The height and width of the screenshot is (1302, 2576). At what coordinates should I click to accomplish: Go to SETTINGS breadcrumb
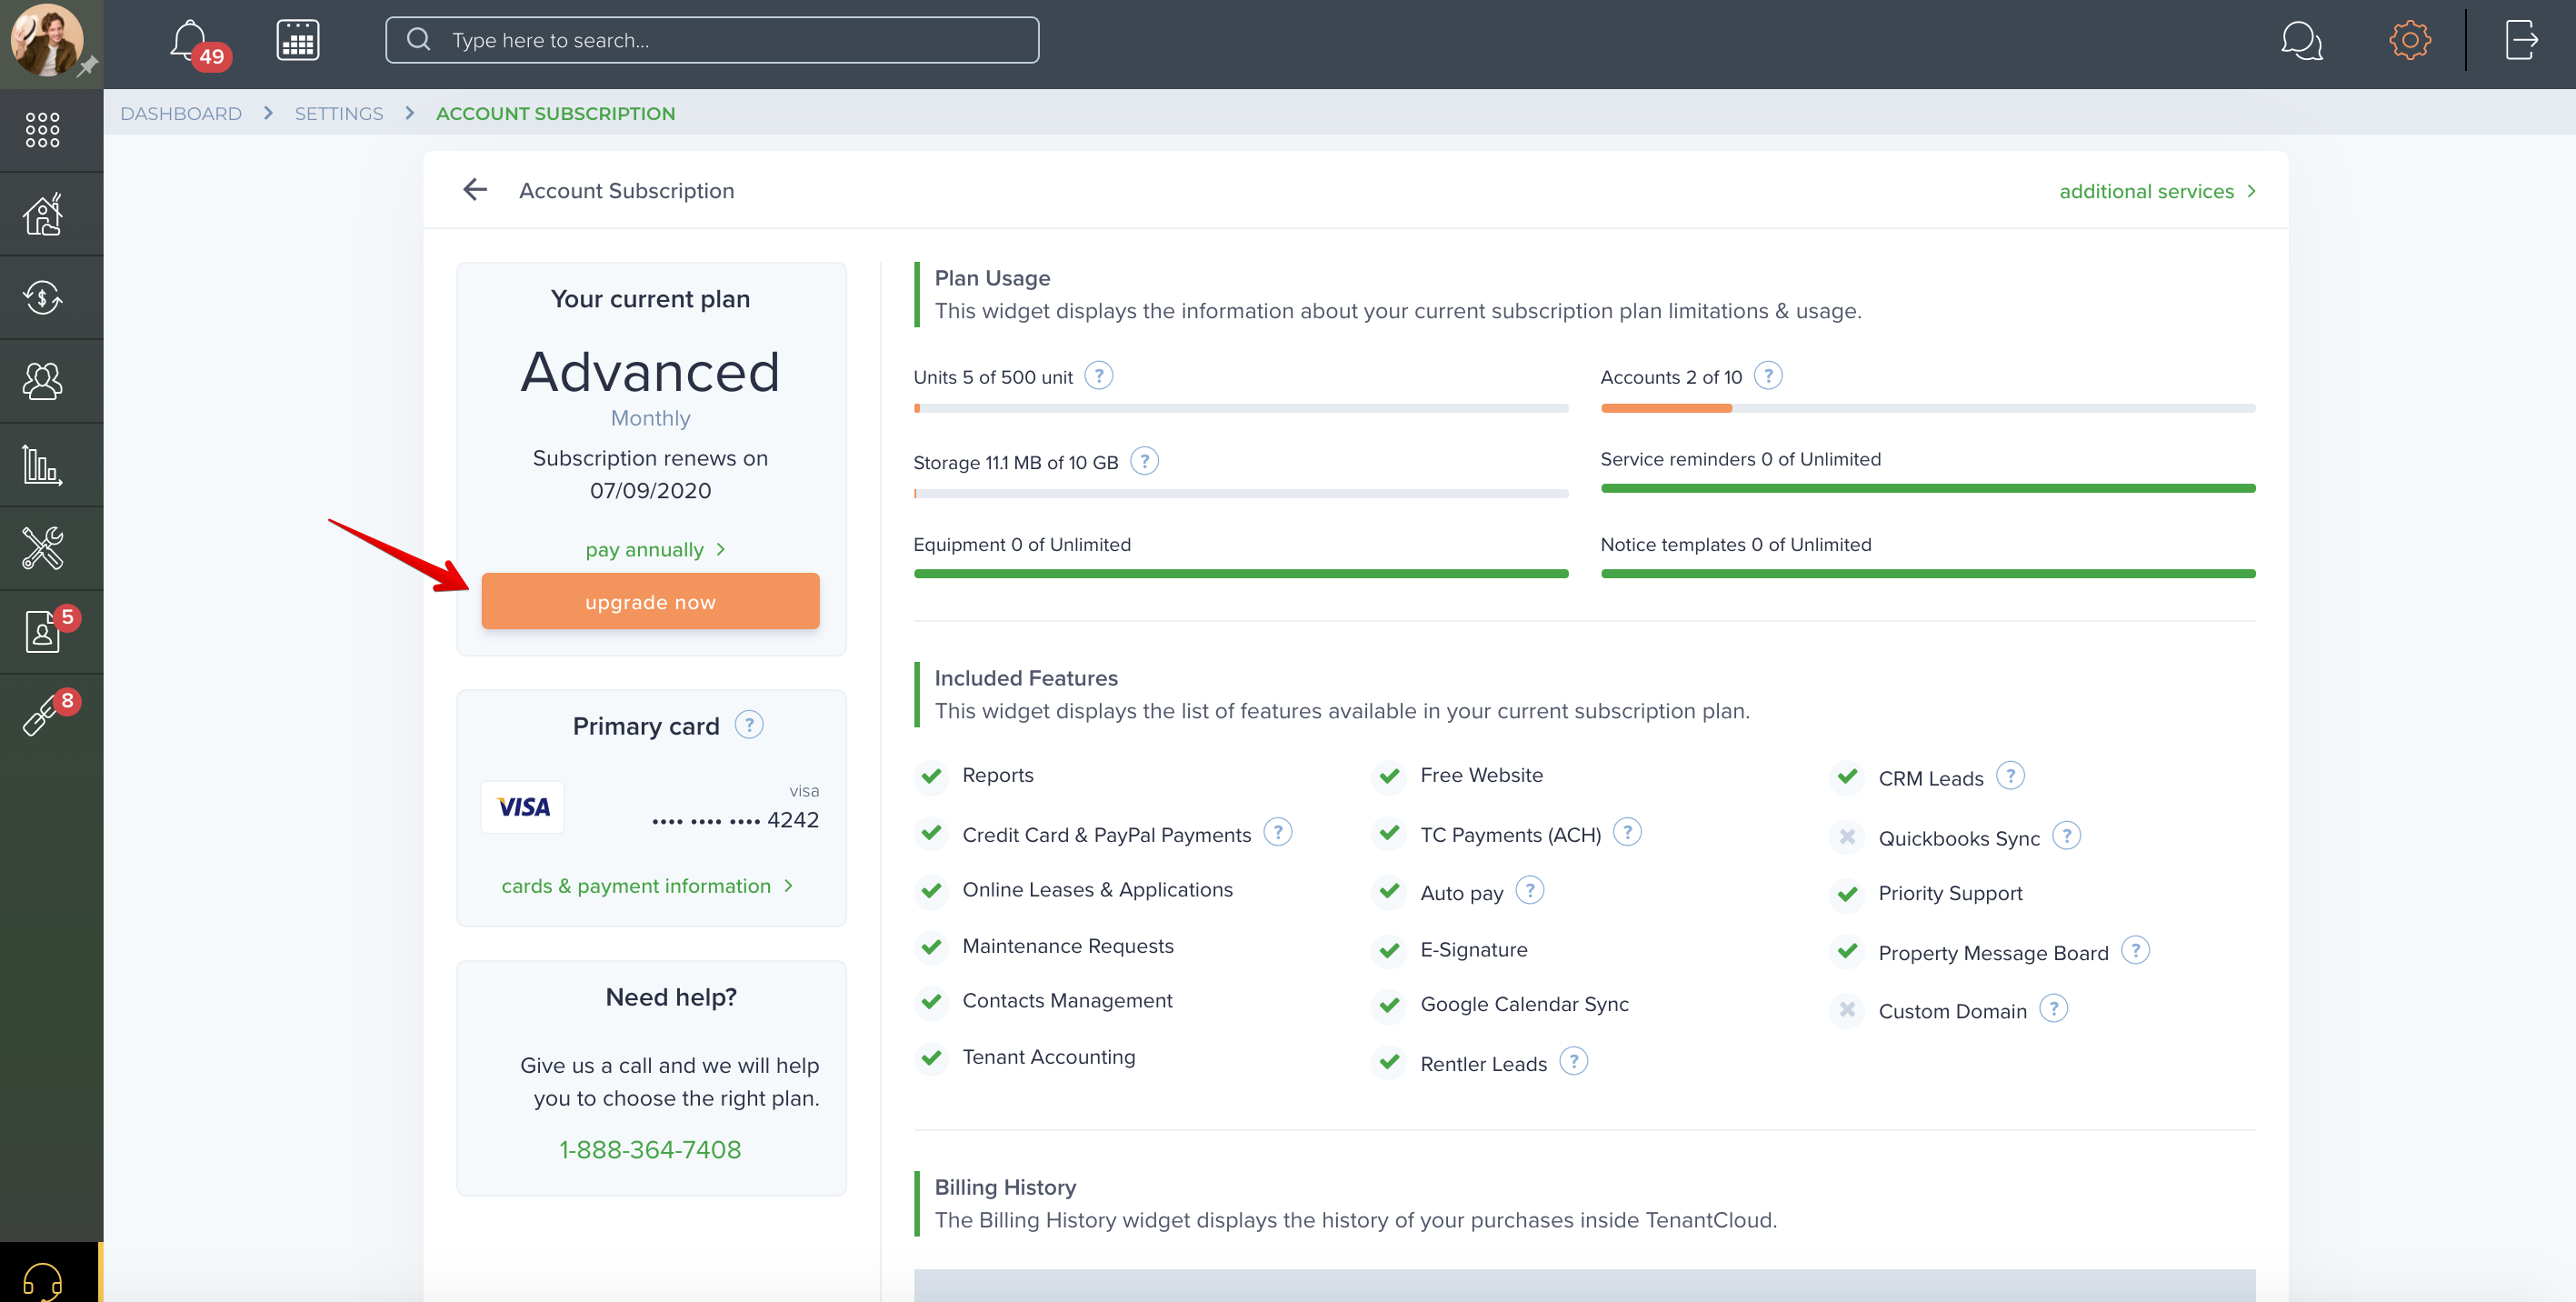click(x=339, y=113)
